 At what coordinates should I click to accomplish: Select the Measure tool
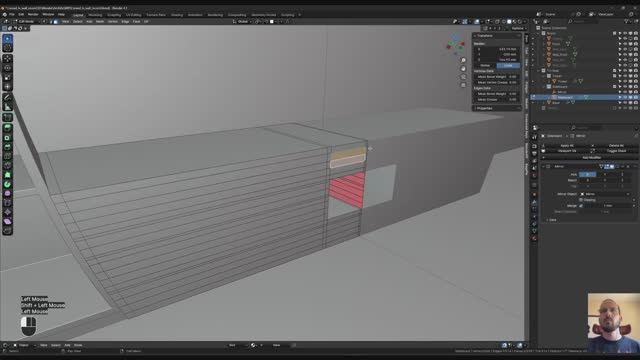[7, 107]
